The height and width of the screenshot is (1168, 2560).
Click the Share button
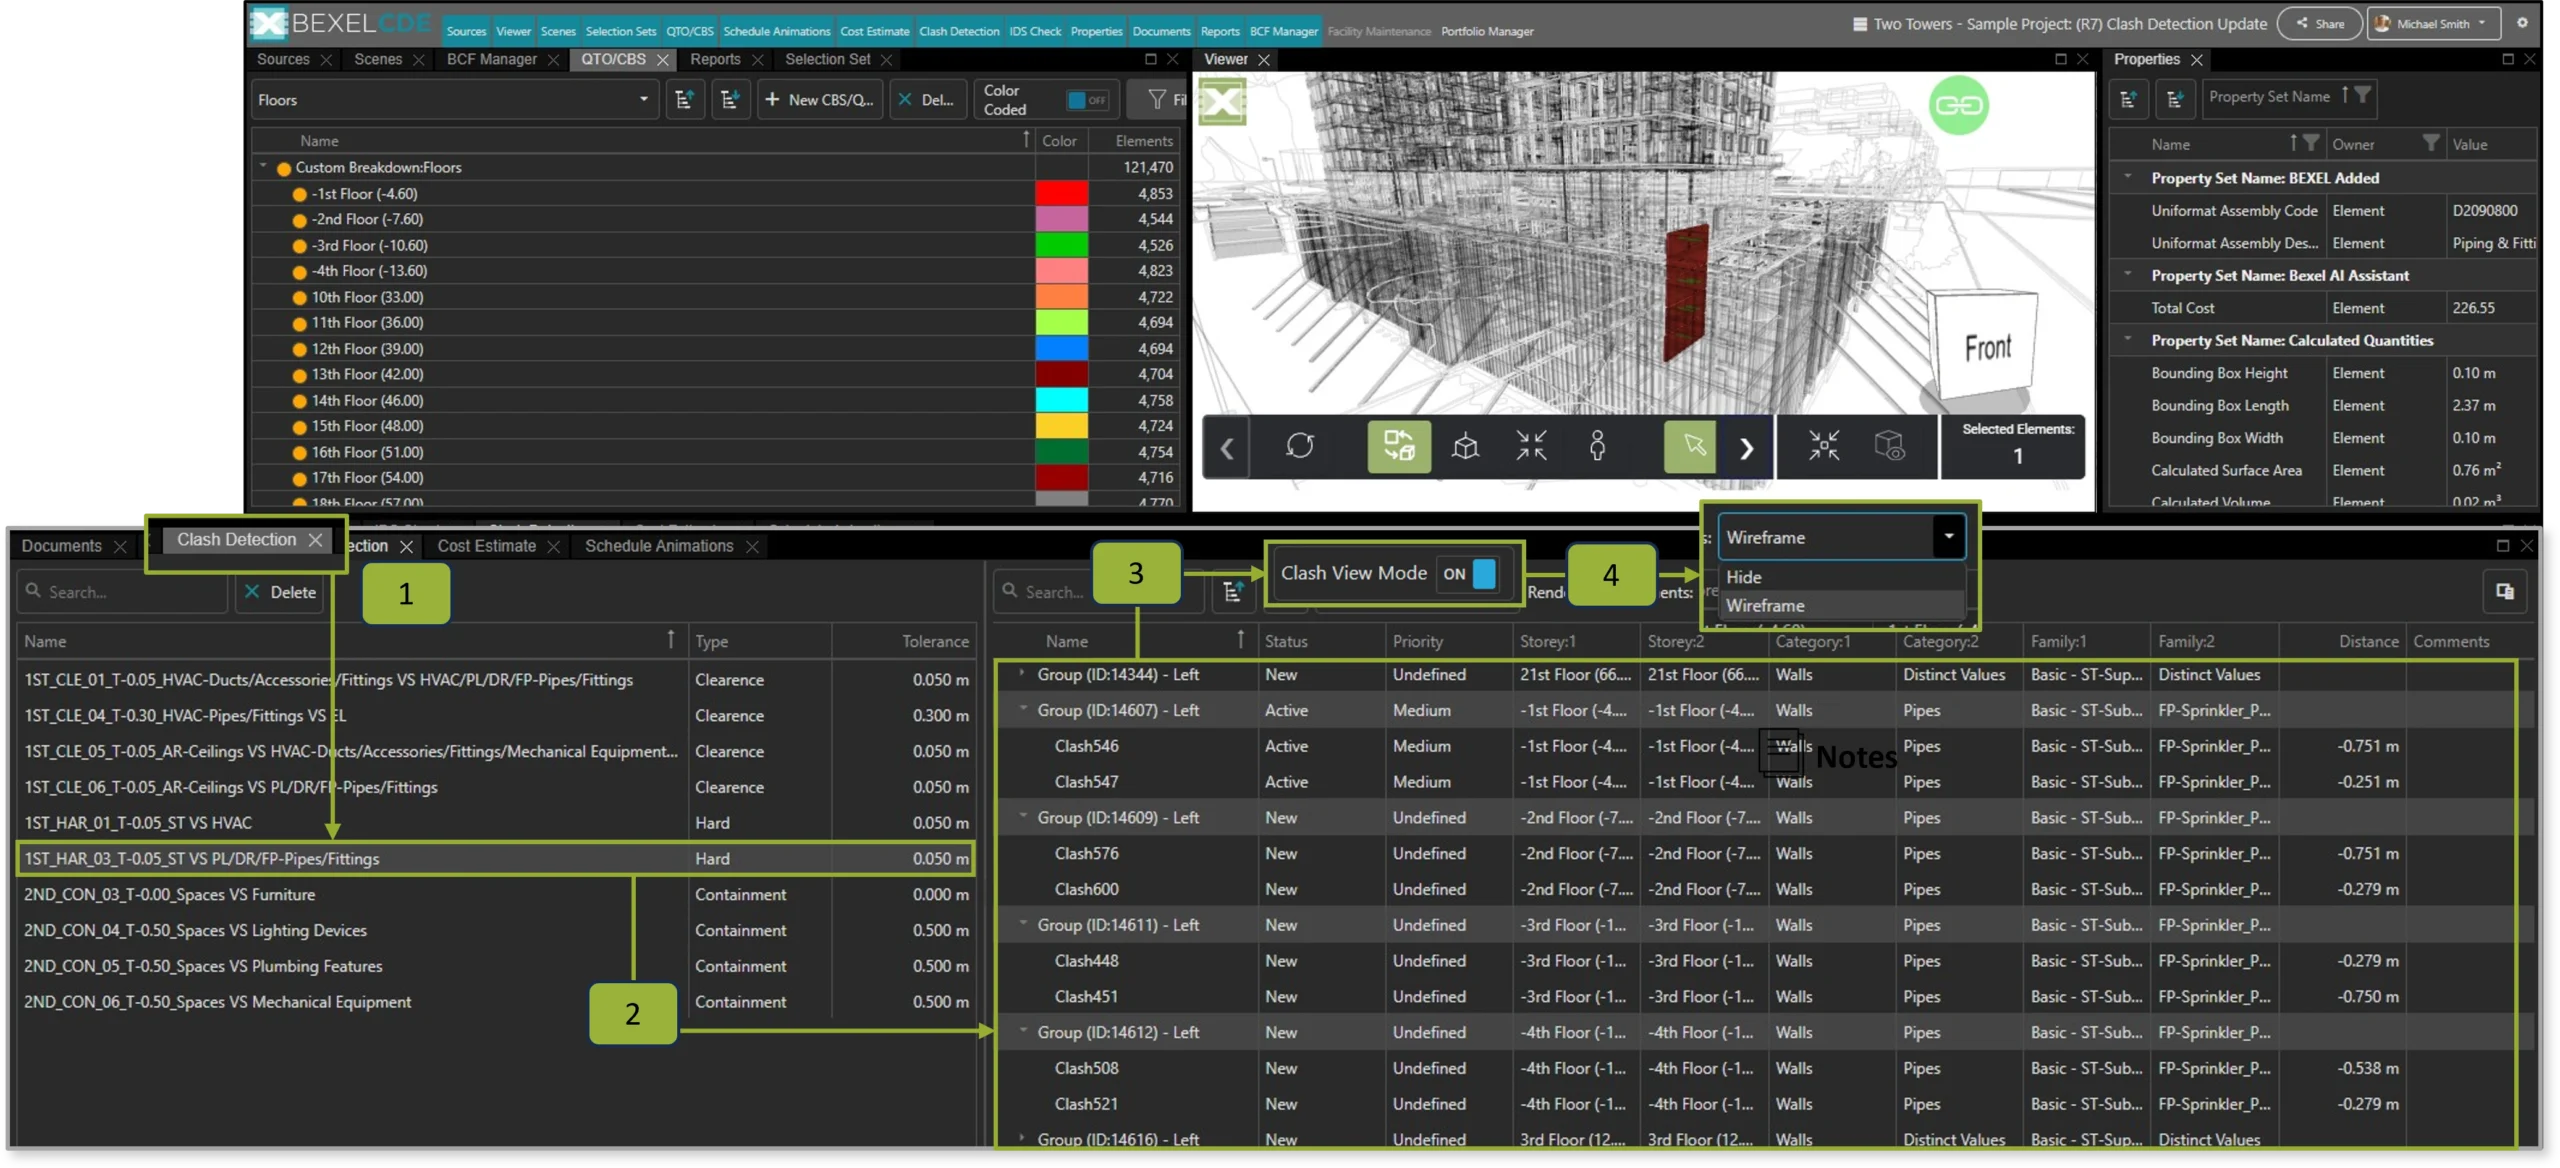click(x=2319, y=23)
